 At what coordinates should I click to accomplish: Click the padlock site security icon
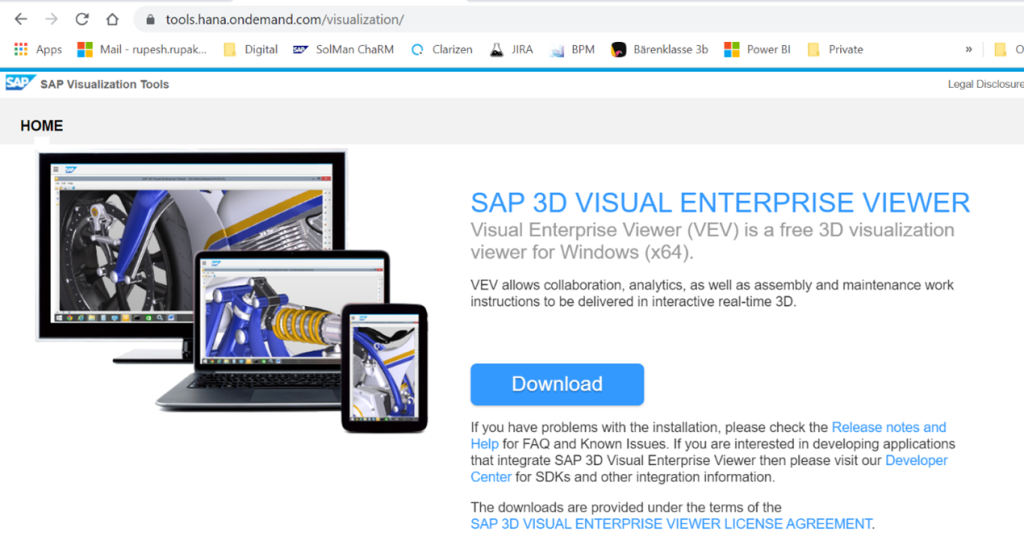(x=150, y=19)
